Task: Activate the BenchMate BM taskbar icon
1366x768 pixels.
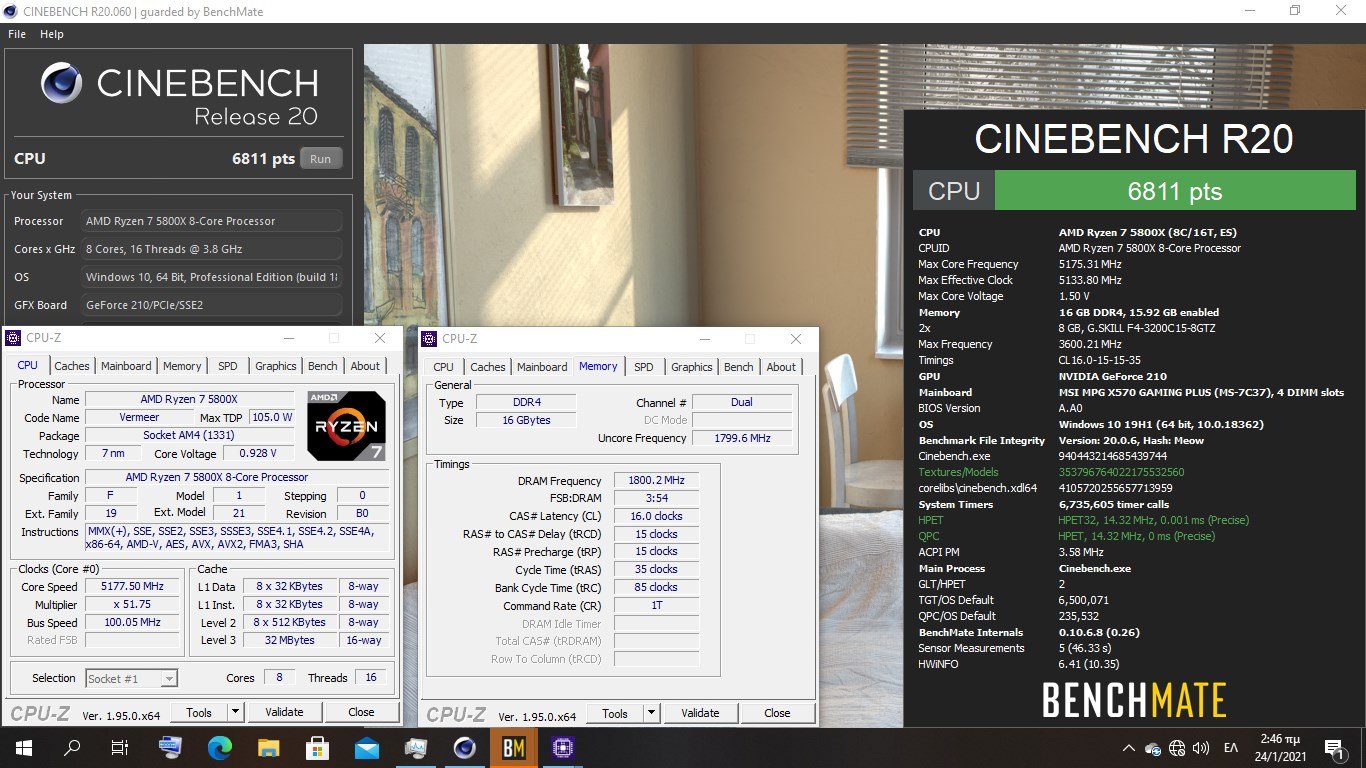Action: 514,747
